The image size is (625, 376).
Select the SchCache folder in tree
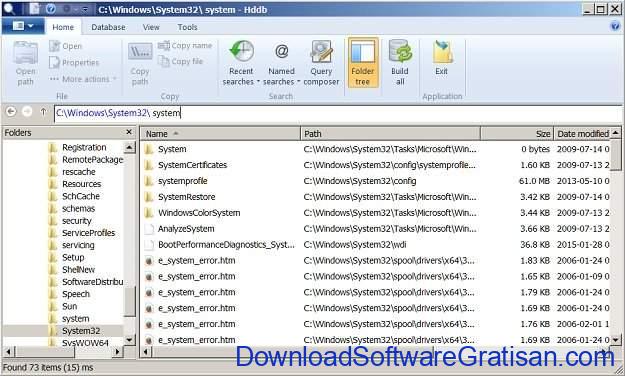pos(74,196)
